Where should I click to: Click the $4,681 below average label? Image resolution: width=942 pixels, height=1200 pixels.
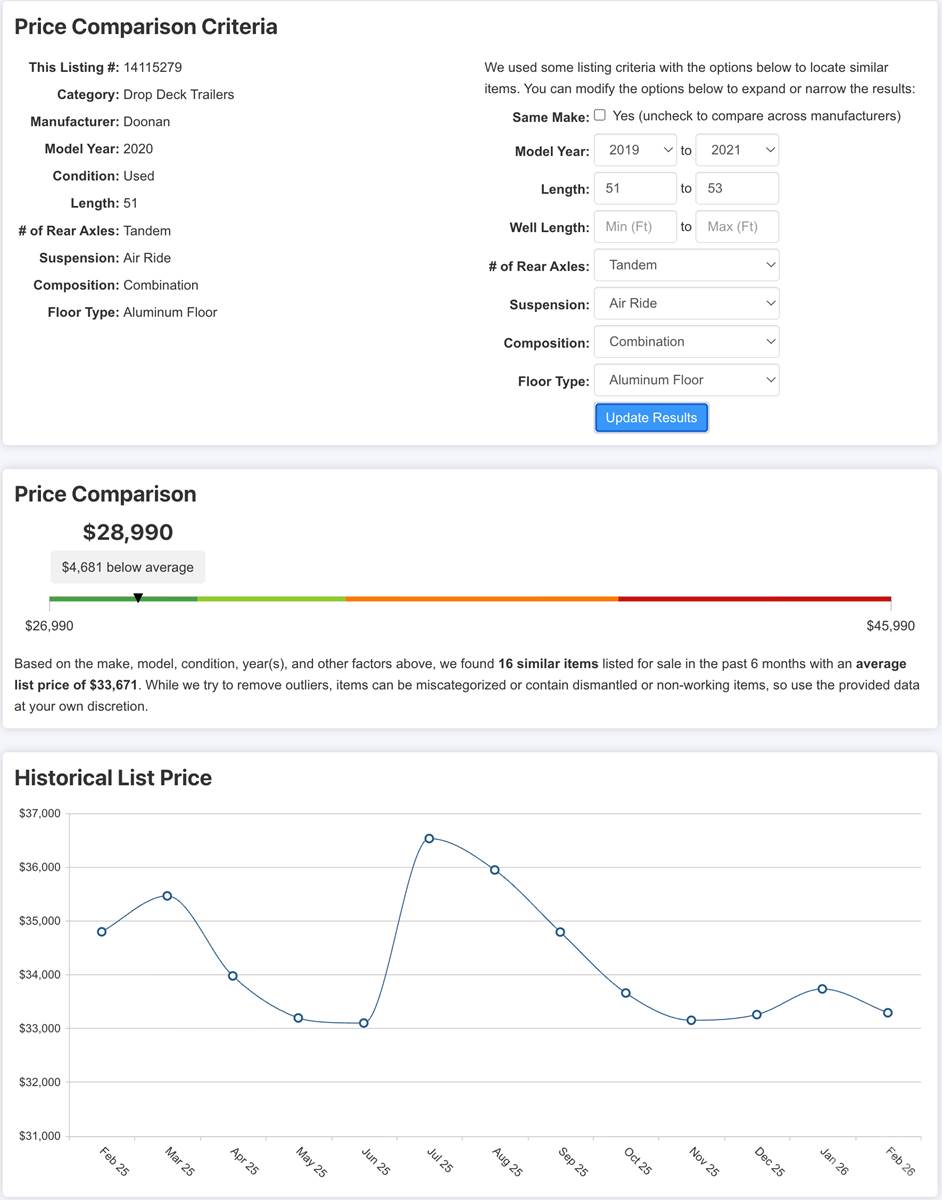128,567
